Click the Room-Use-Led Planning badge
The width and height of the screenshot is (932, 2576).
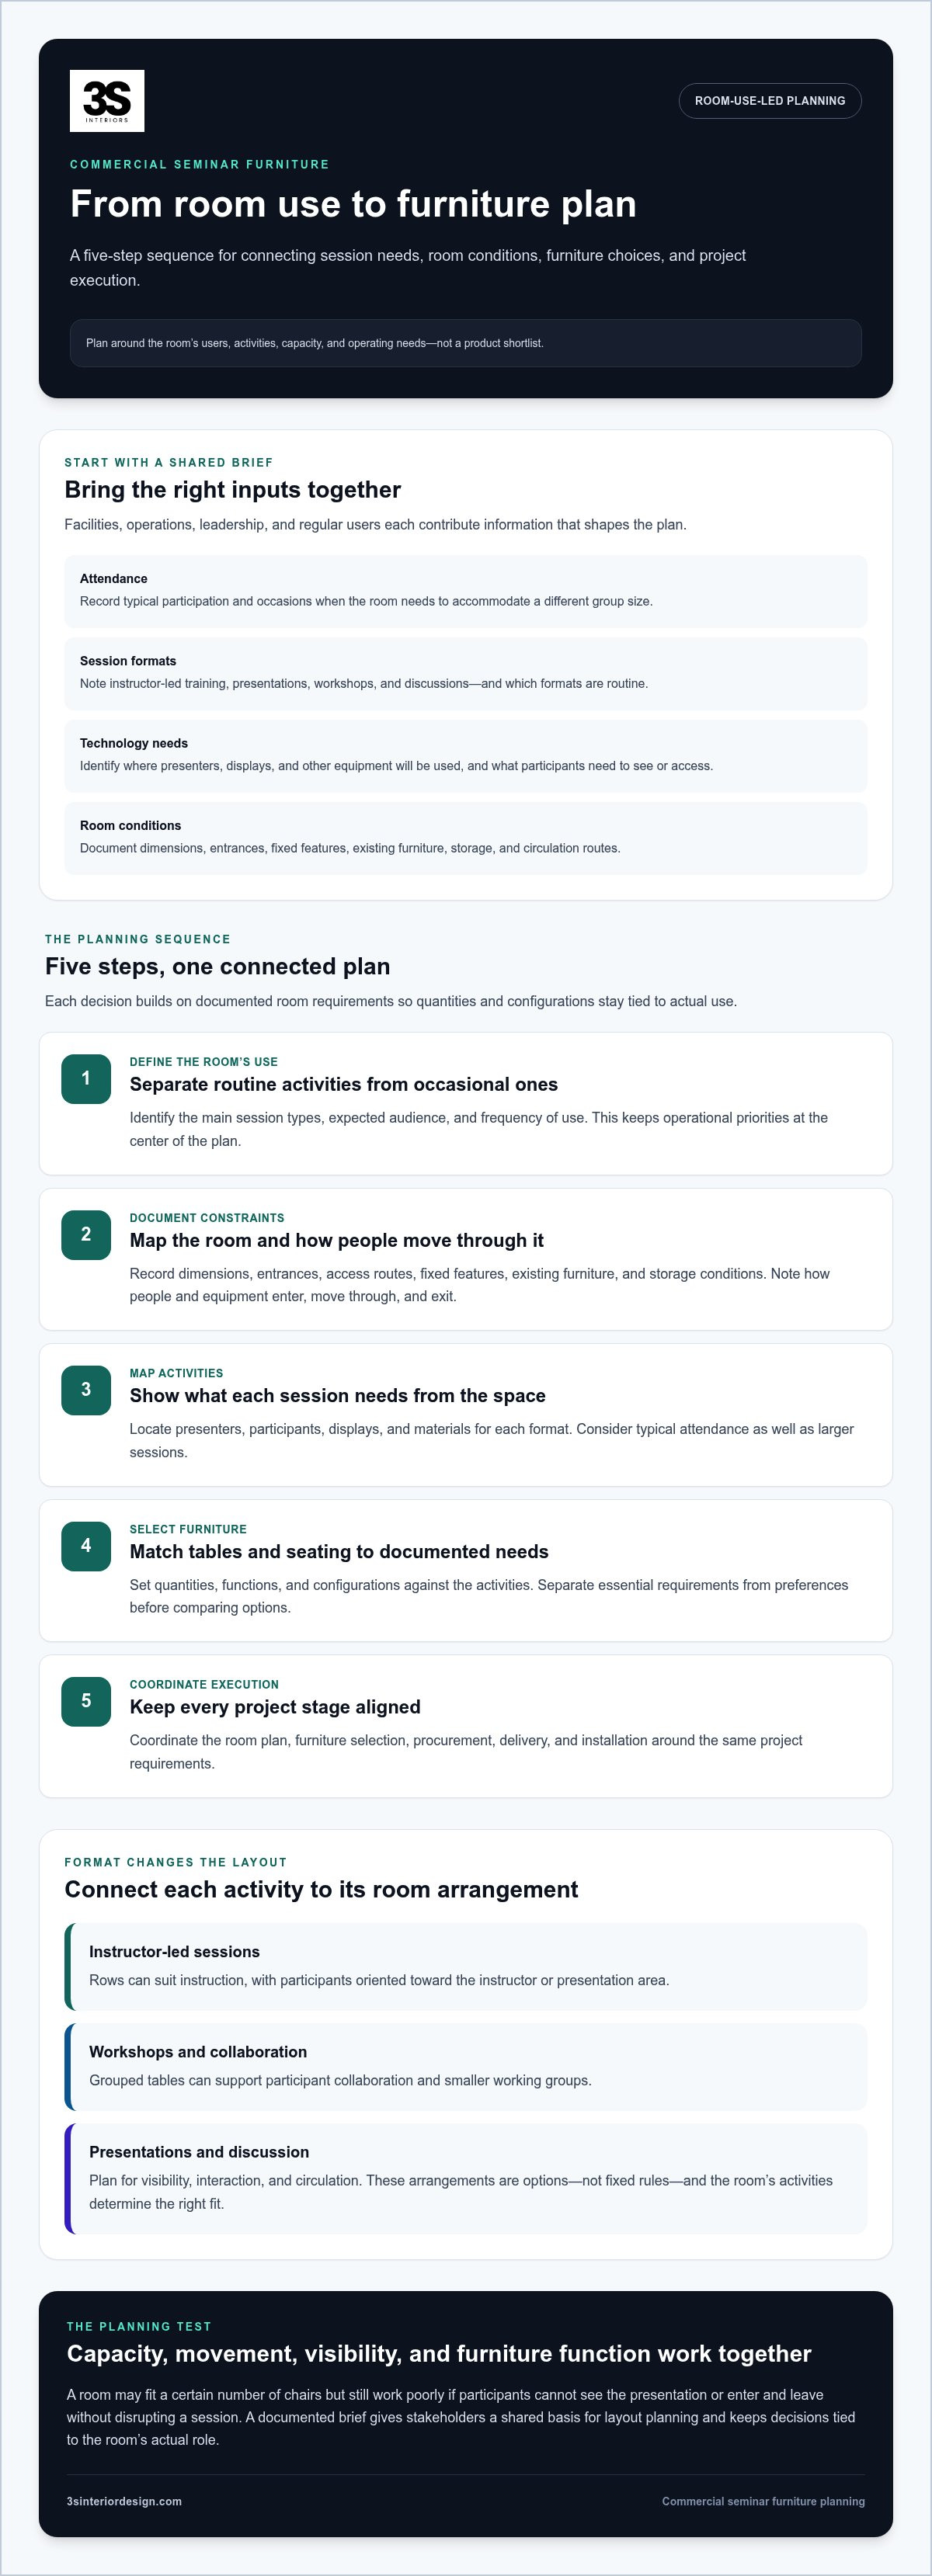click(770, 101)
